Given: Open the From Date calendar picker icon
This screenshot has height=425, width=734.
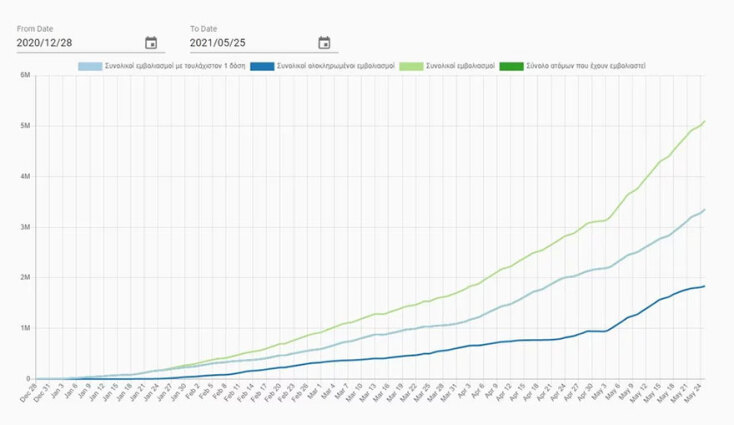Looking at the screenshot, I should 151,43.
